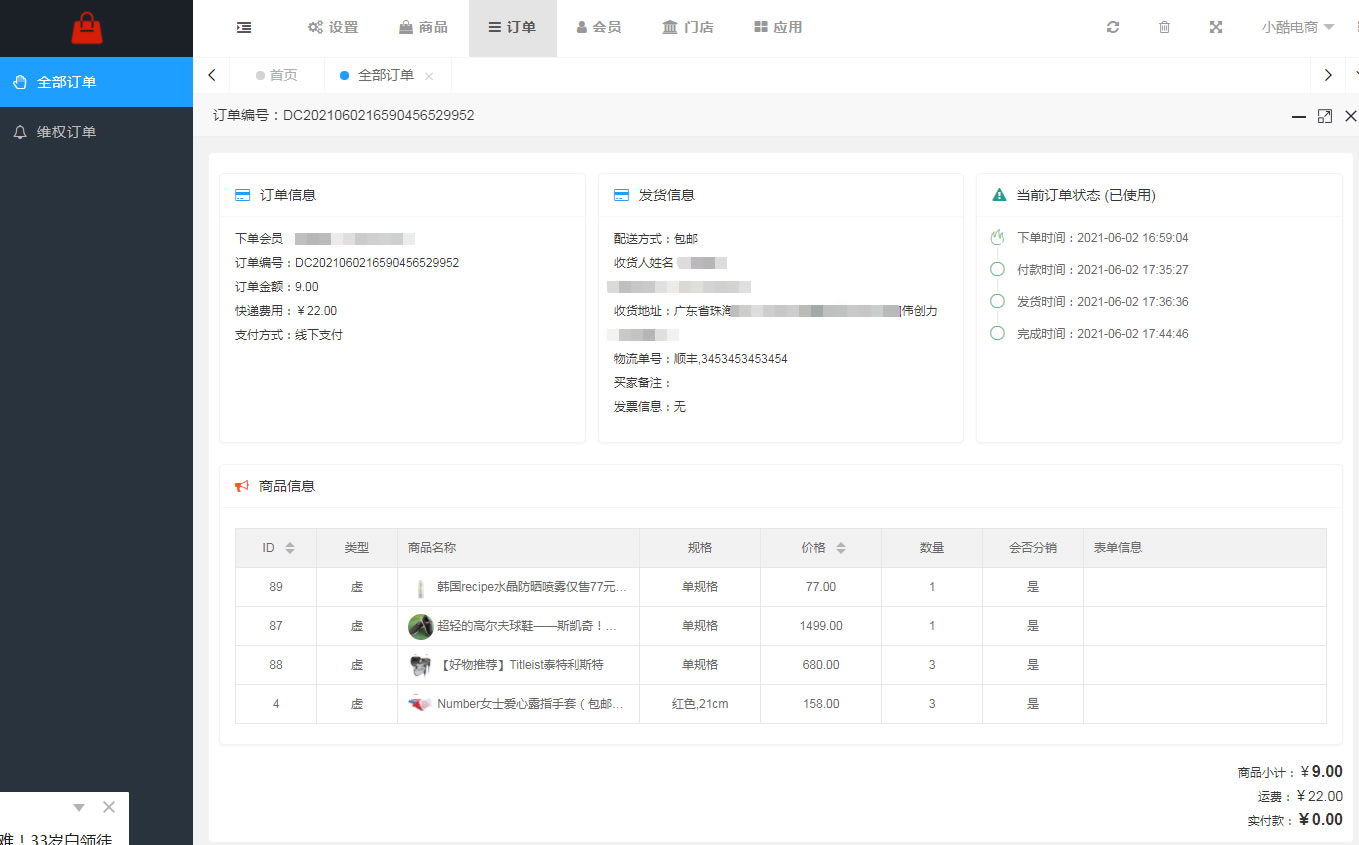Sort the 价格 column

pos(841,548)
